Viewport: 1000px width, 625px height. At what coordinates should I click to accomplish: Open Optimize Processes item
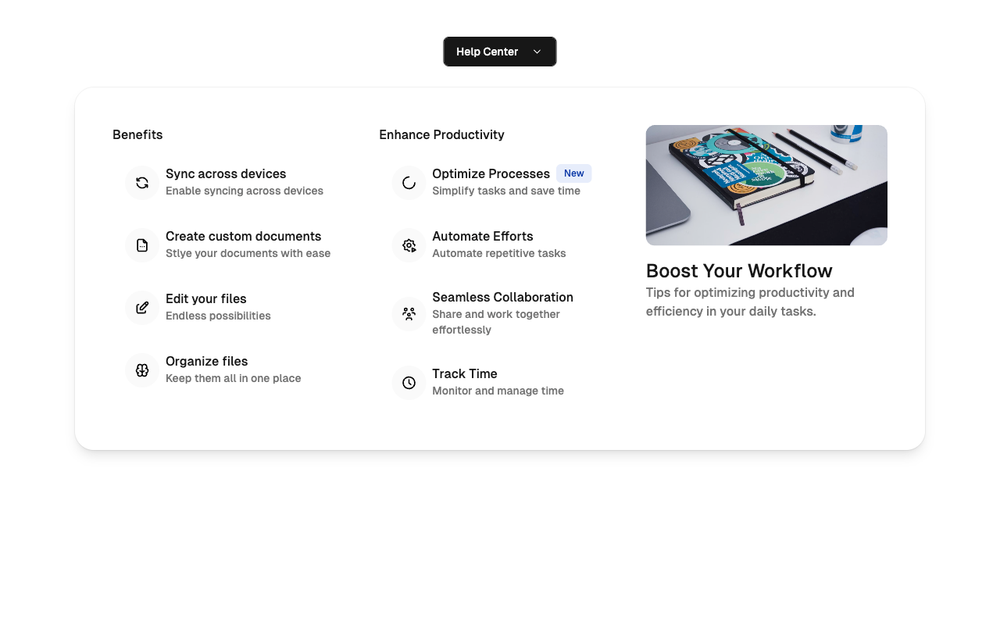[x=491, y=173]
